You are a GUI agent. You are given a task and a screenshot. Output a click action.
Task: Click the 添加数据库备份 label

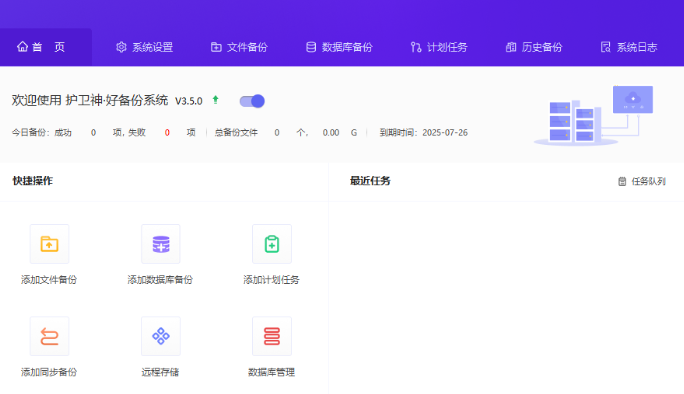pos(160,280)
